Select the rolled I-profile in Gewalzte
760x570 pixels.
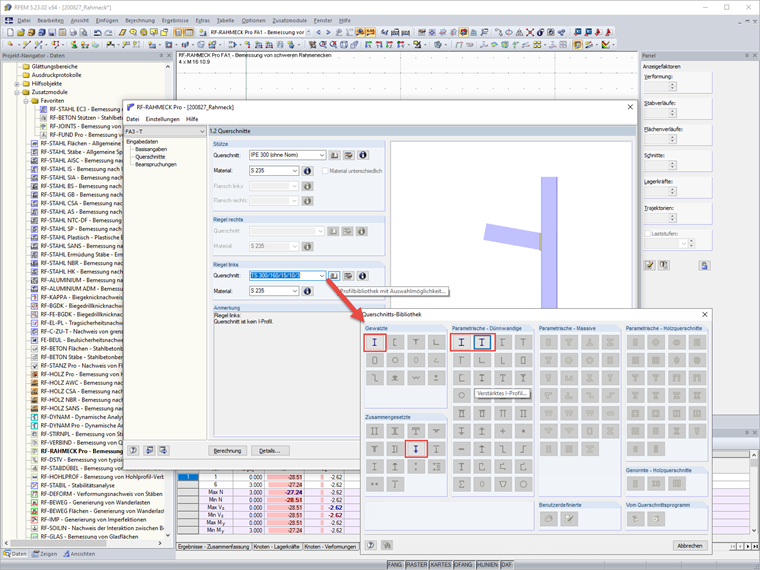[x=374, y=342]
